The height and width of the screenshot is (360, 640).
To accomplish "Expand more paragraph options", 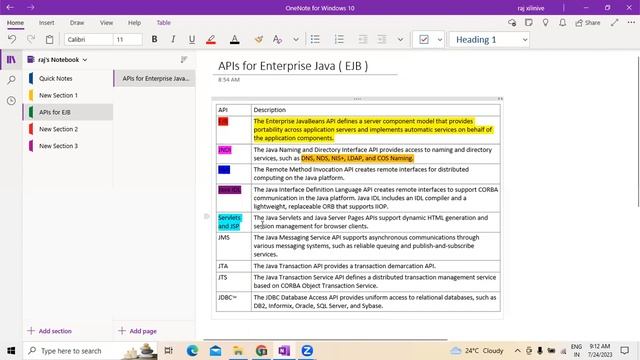I will click(400, 40).
